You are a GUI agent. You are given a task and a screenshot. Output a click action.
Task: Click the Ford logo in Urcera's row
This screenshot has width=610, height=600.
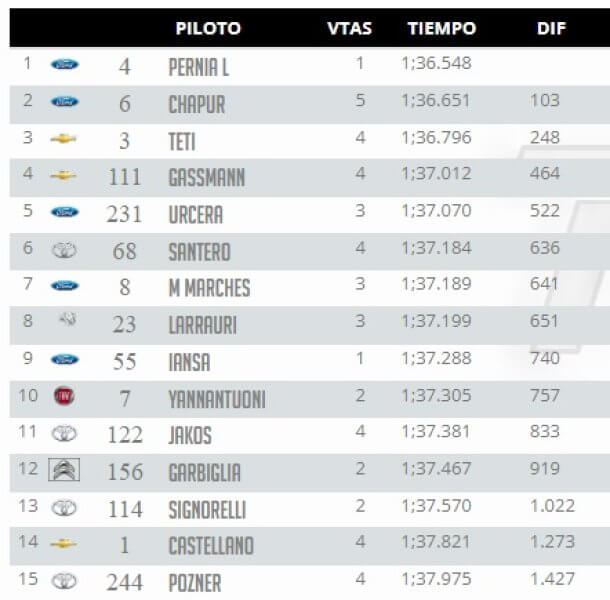[65, 212]
